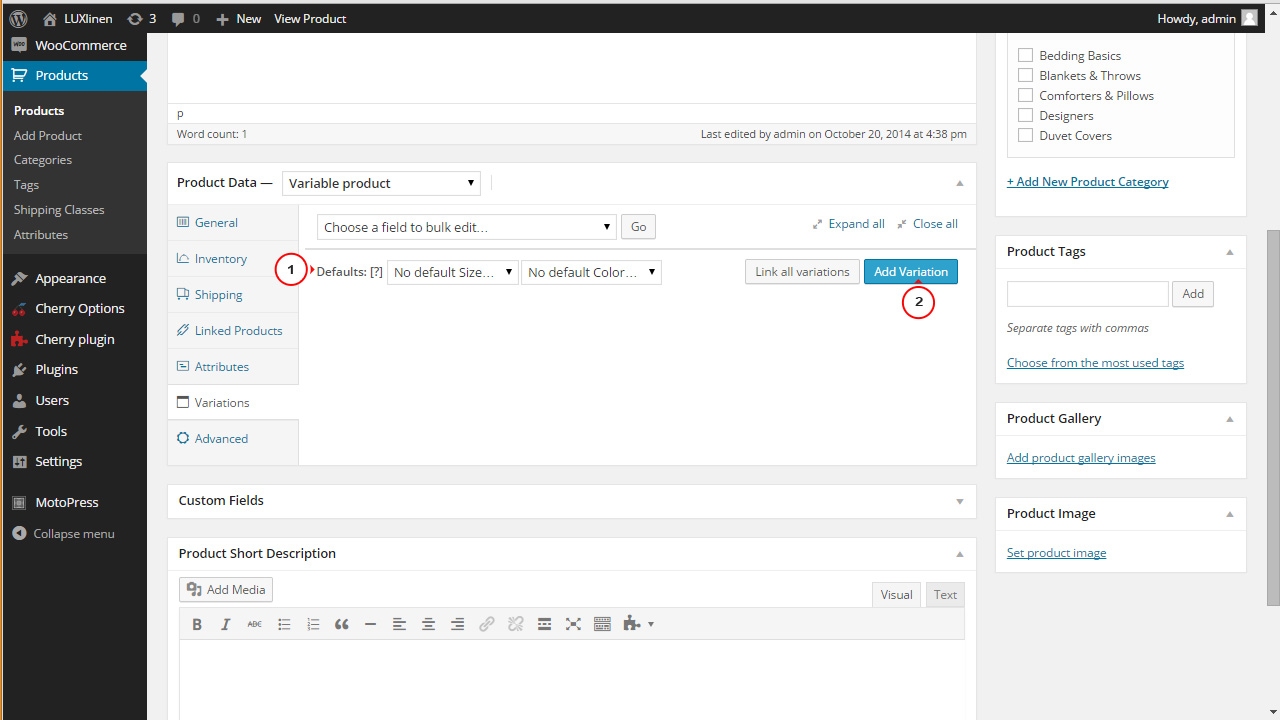Click the Italic formatting icon
The width and height of the screenshot is (1280, 720).
(x=226, y=624)
